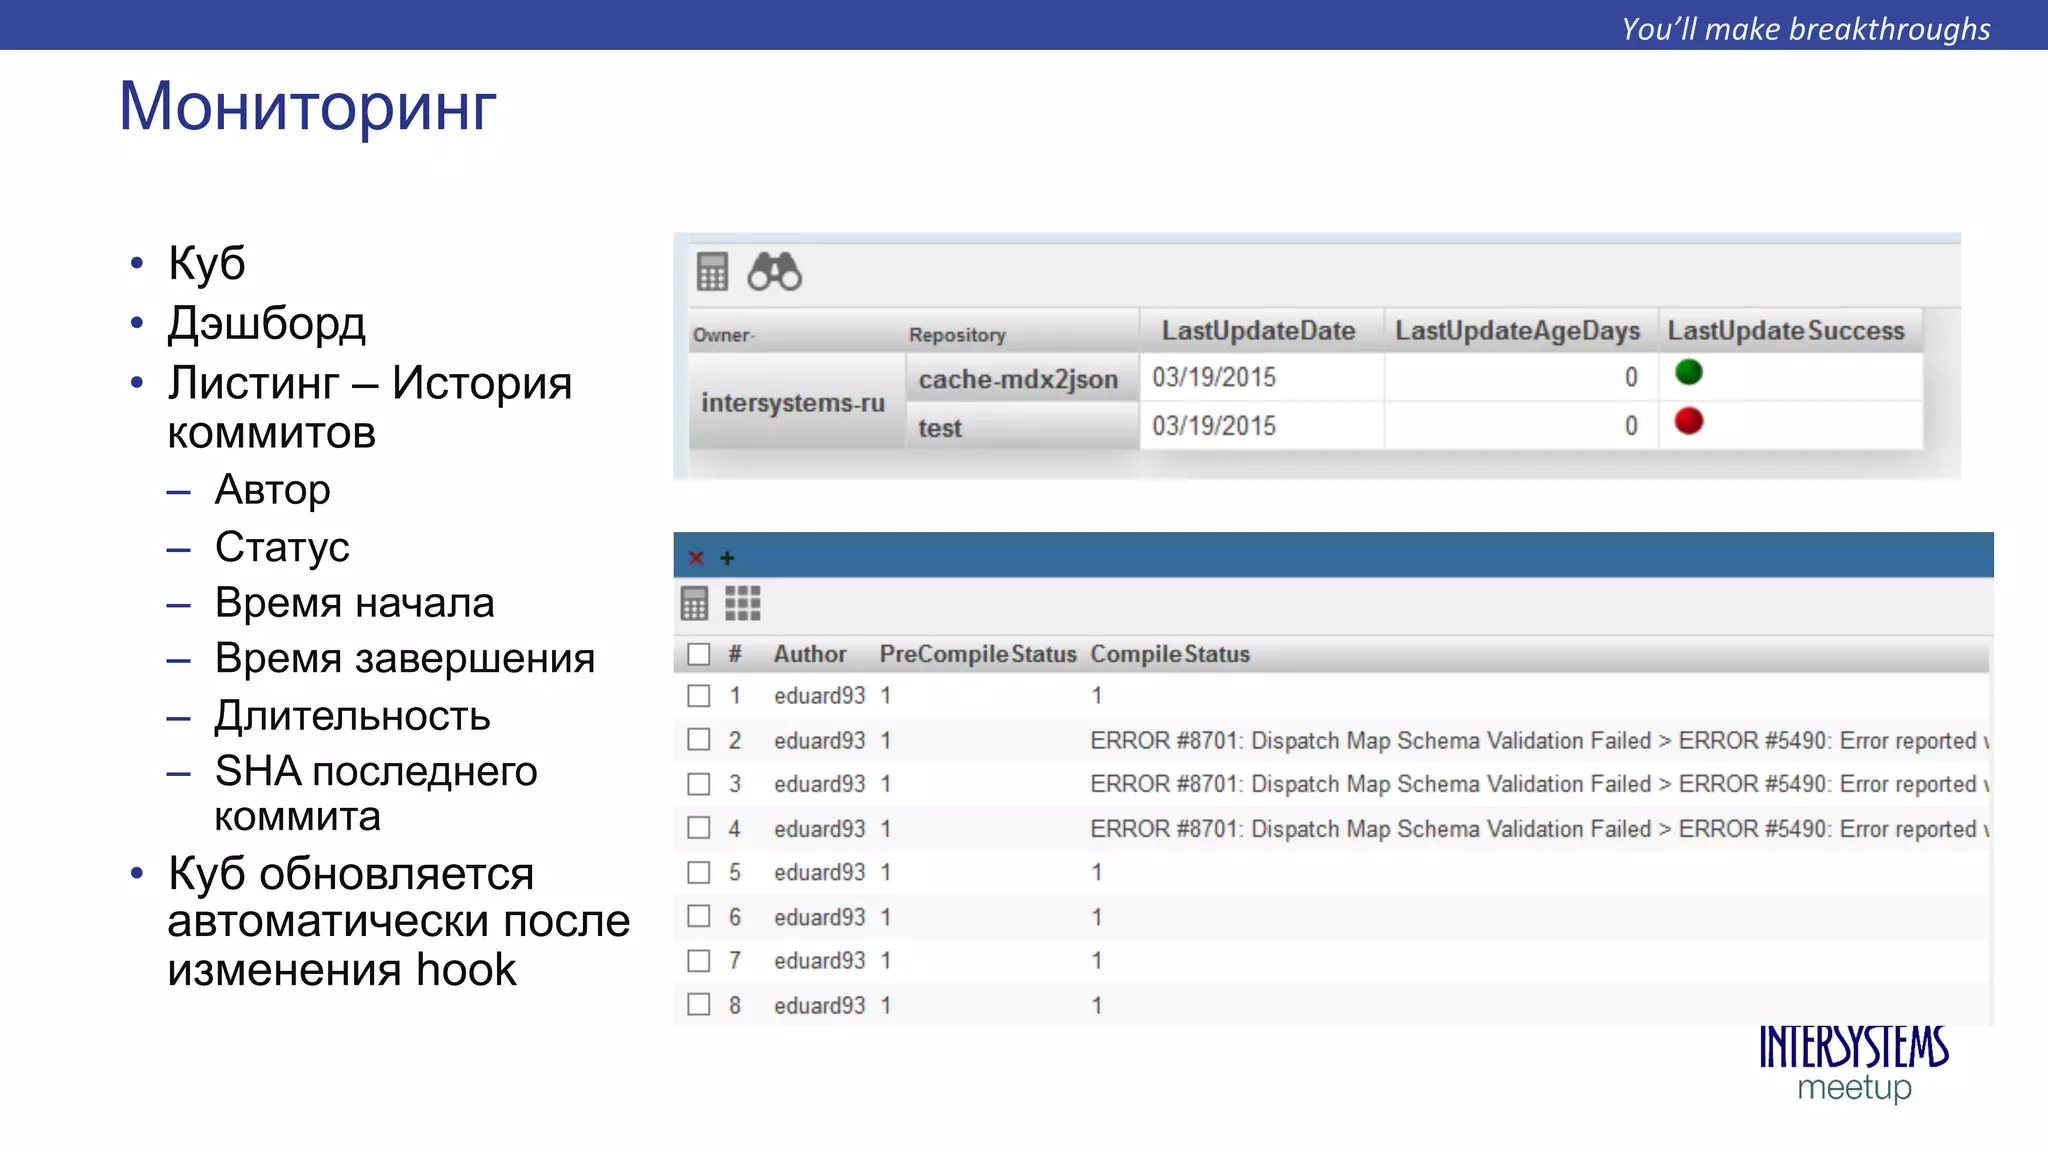Image resolution: width=2048 pixels, height=1152 pixels.
Task: Check the checkbox for row 1
Action: tap(699, 696)
